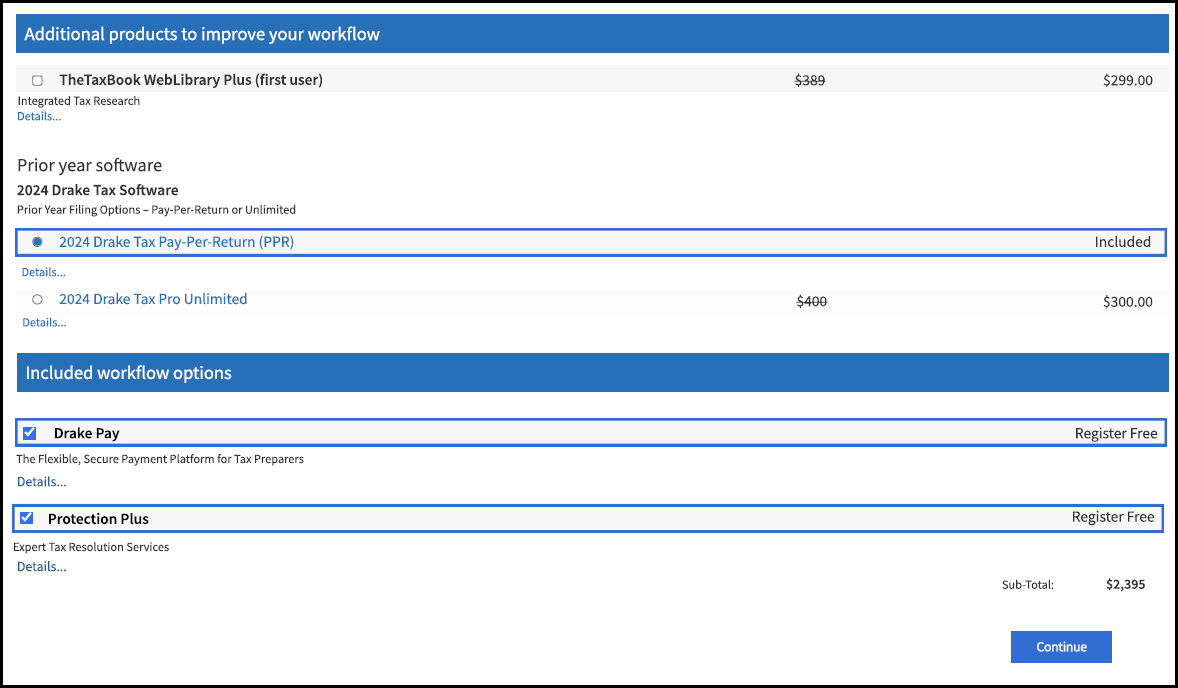Click the Continue button
The width and height of the screenshot is (1178, 688).
(x=1061, y=647)
